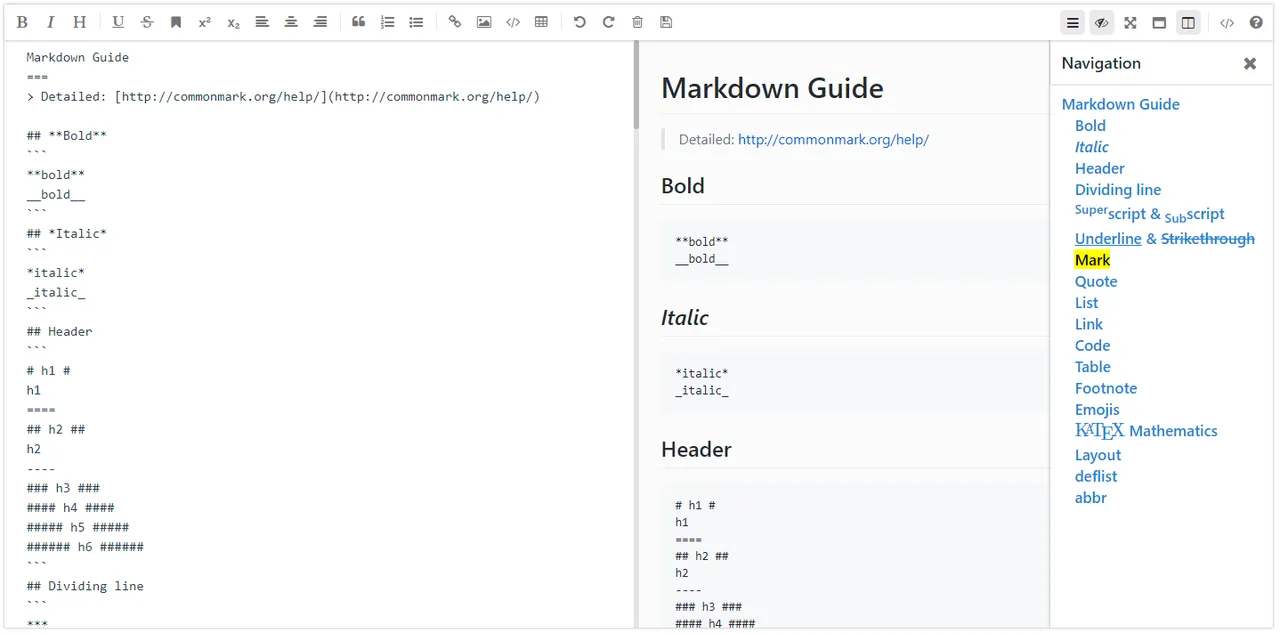This screenshot has width=1280, height=634.
Task: Place cursor on '## **Bold**' editor line
Action: tap(67, 136)
